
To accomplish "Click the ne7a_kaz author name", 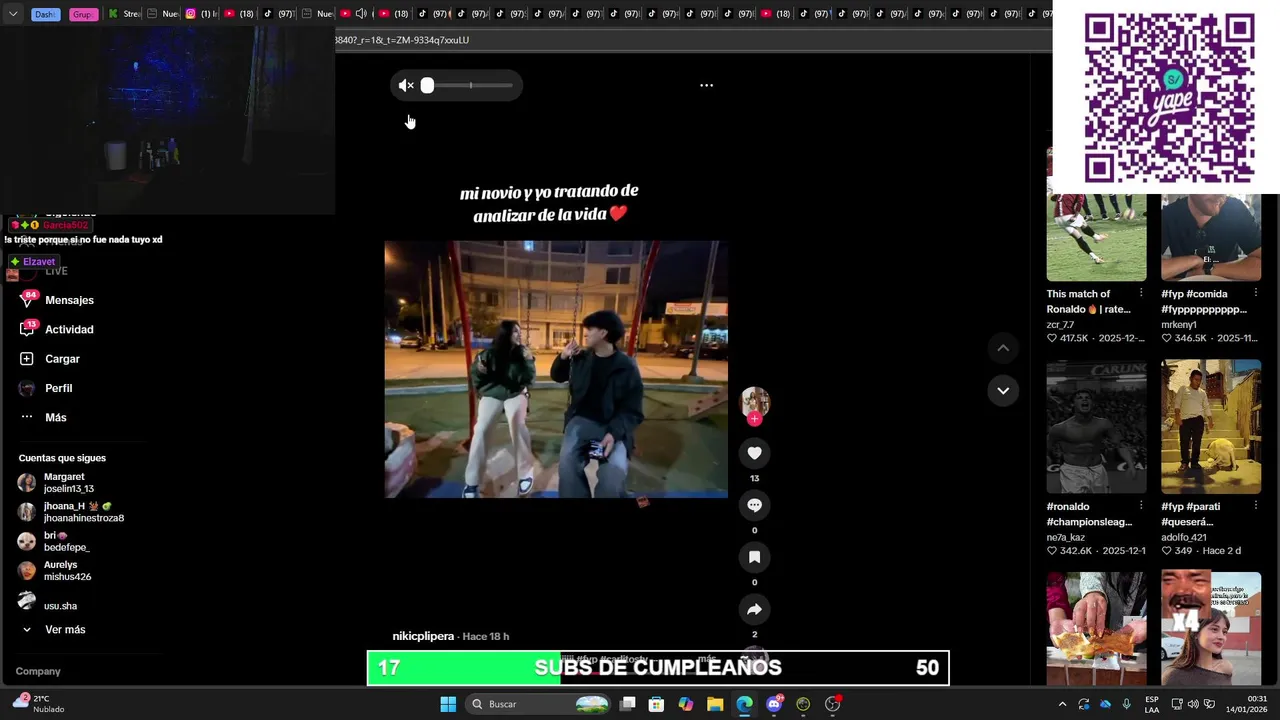I will click(1066, 537).
